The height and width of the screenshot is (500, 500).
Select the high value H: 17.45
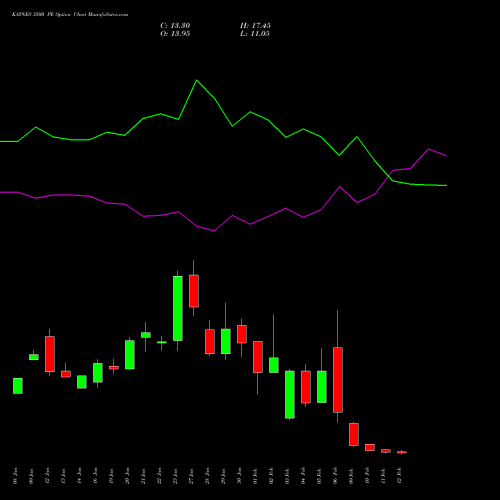click(255, 26)
